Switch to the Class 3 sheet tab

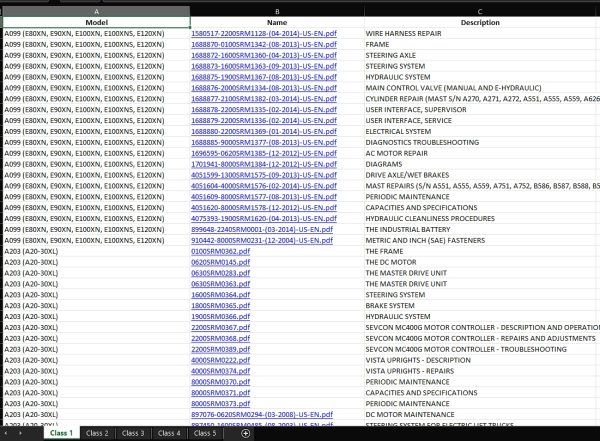click(133, 433)
